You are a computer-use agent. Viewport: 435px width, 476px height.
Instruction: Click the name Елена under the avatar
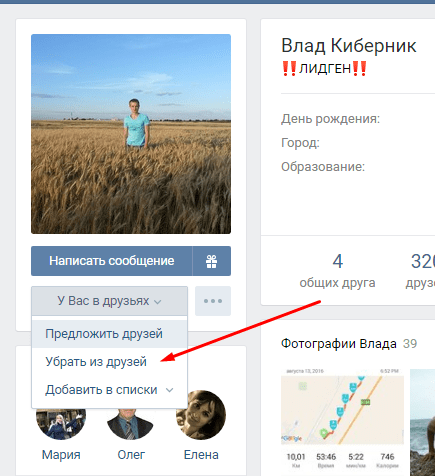(x=201, y=455)
